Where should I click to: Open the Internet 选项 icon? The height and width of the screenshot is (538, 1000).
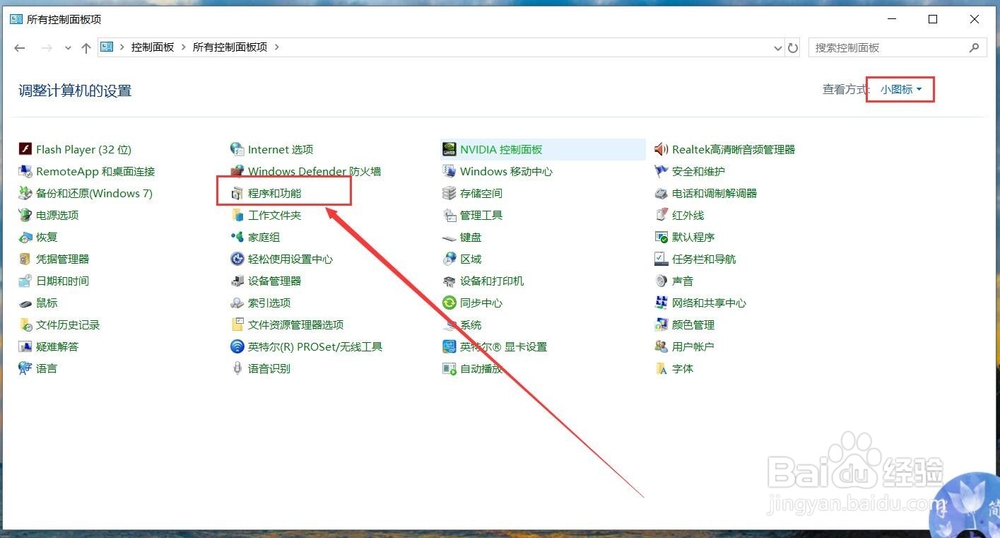(237, 149)
